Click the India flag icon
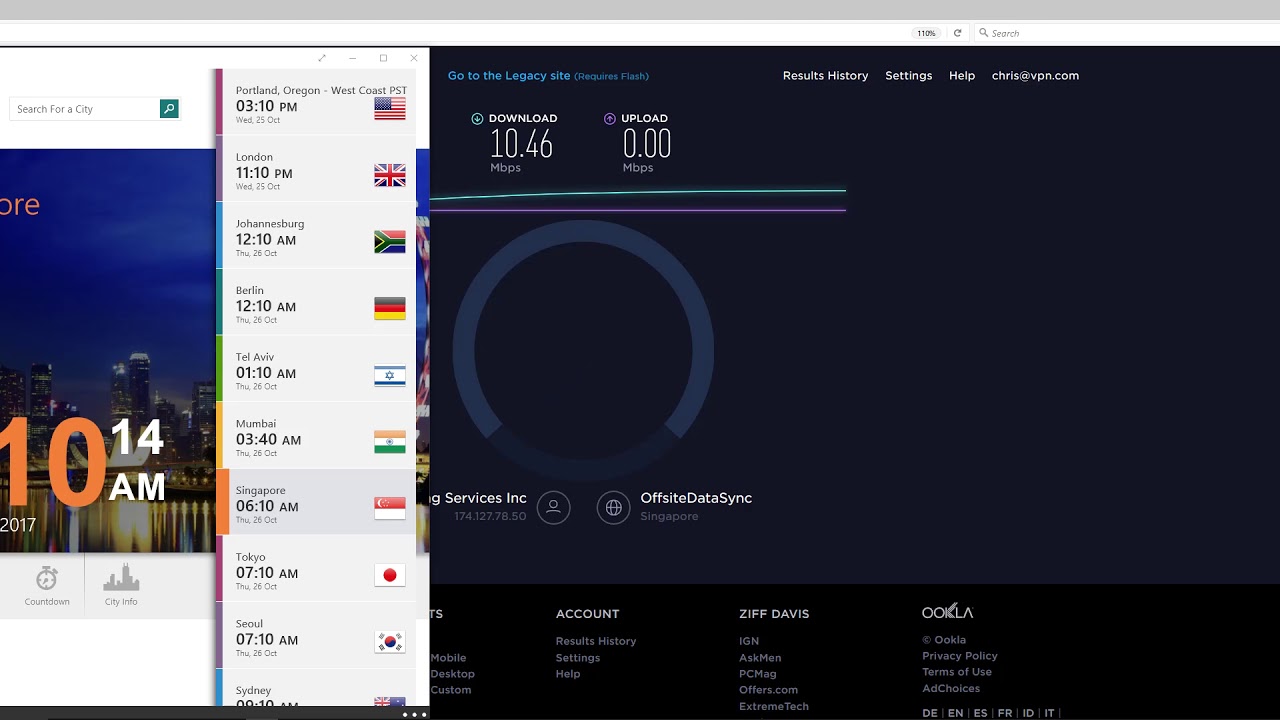 (390, 442)
